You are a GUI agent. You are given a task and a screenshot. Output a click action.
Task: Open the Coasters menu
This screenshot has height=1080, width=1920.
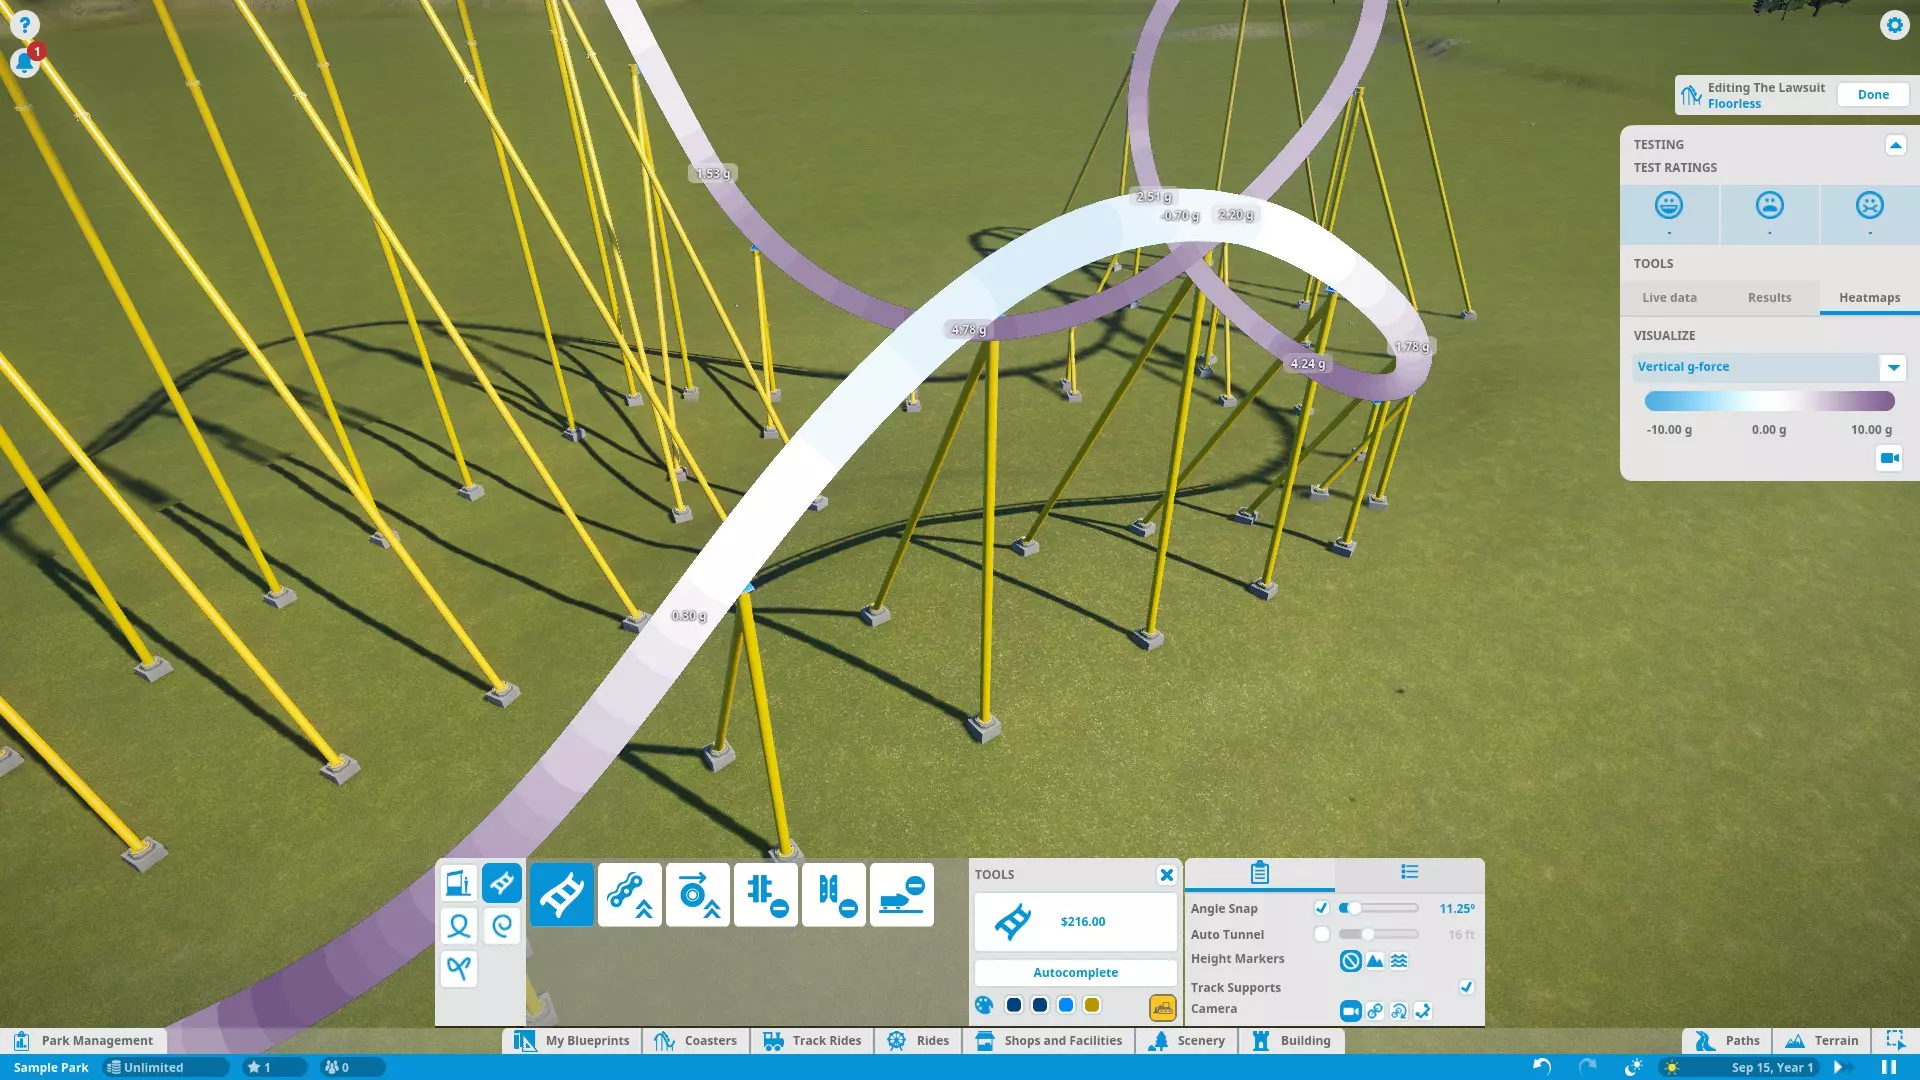696,1041
